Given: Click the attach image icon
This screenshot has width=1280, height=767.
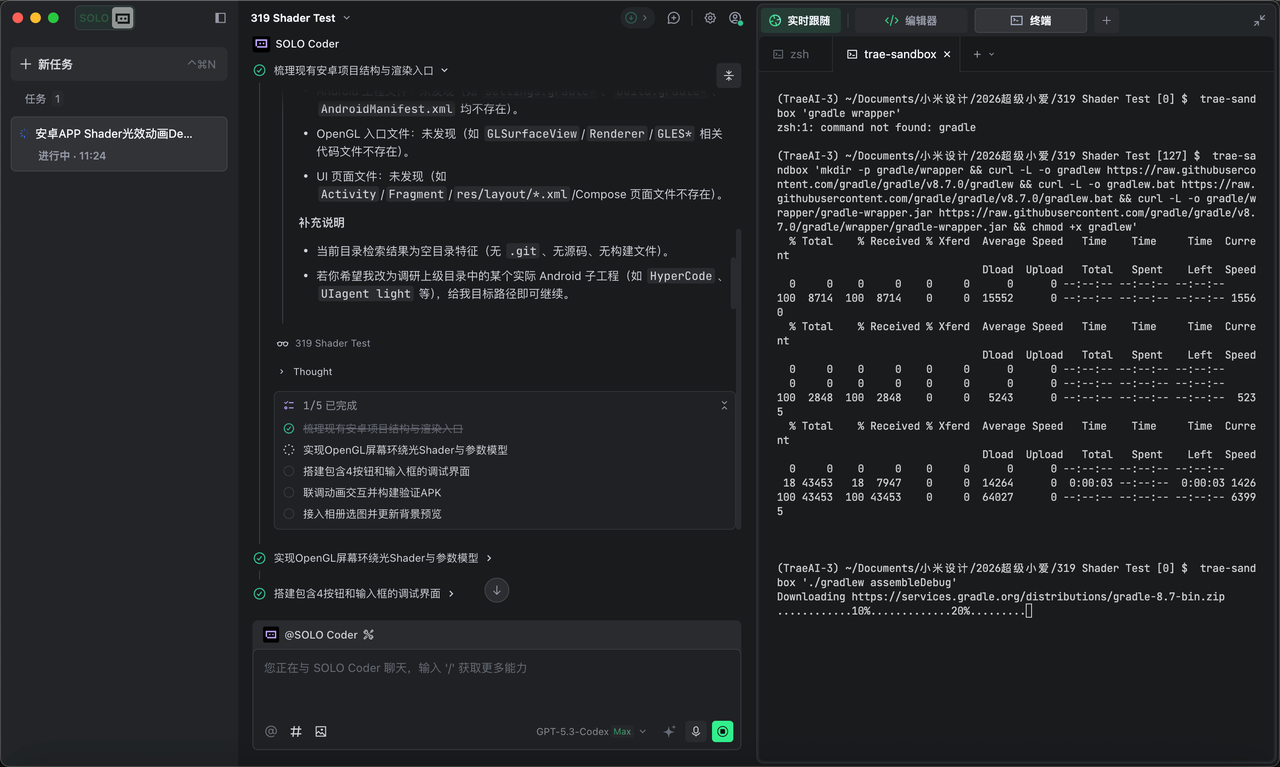Looking at the screenshot, I should pos(321,731).
